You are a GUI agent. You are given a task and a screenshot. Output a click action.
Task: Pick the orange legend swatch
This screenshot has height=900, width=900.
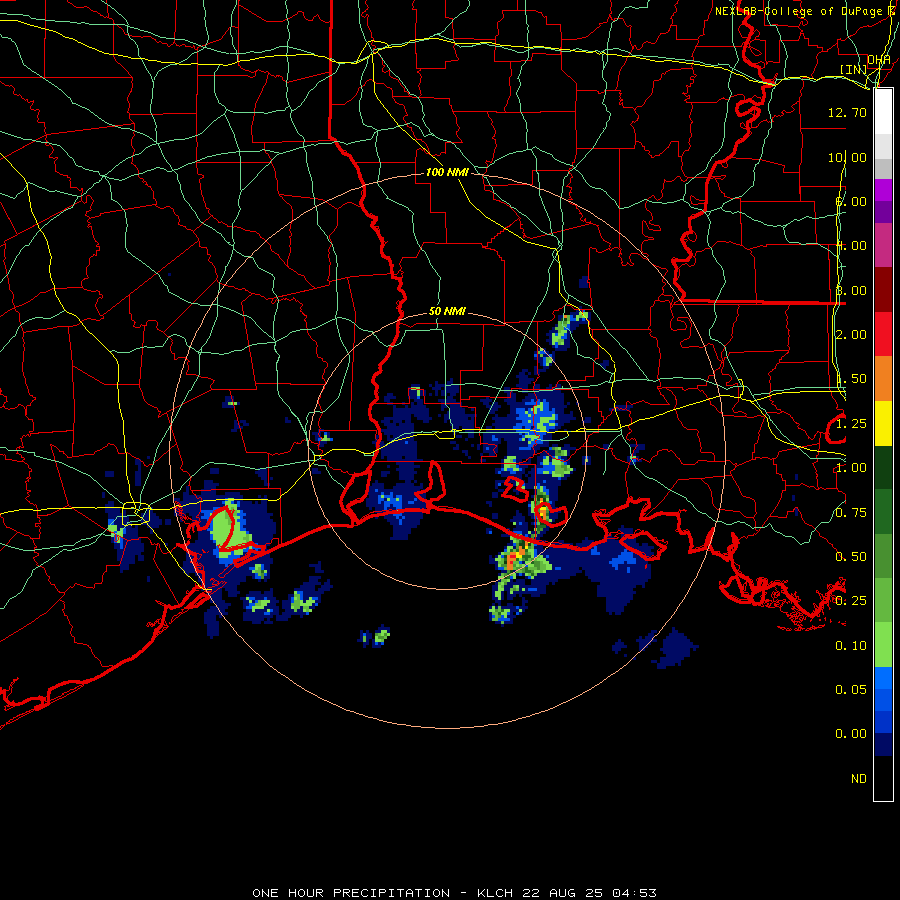tap(883, 379)
